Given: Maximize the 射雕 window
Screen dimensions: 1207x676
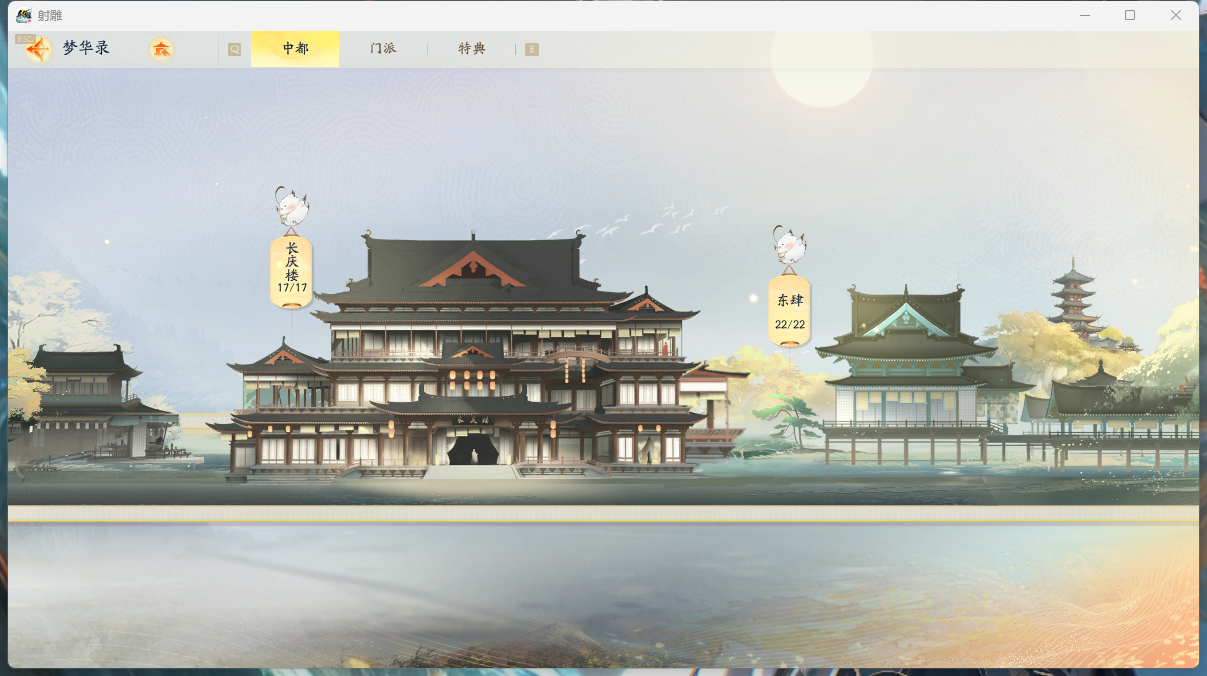Looking at the screenshot, I should click(1130, 15).
